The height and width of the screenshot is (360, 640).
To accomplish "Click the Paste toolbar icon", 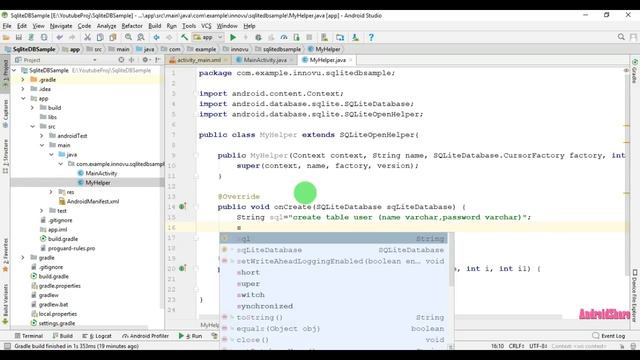I will click(113, 38).
